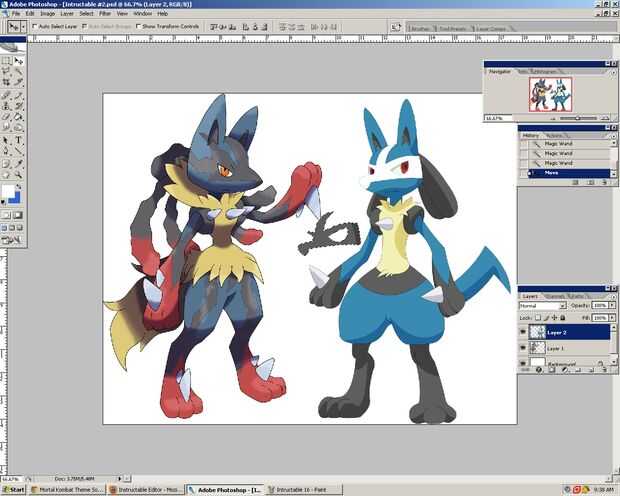Select the Lasso tool
The image size is (620, 496).
(x=6, y=73)
